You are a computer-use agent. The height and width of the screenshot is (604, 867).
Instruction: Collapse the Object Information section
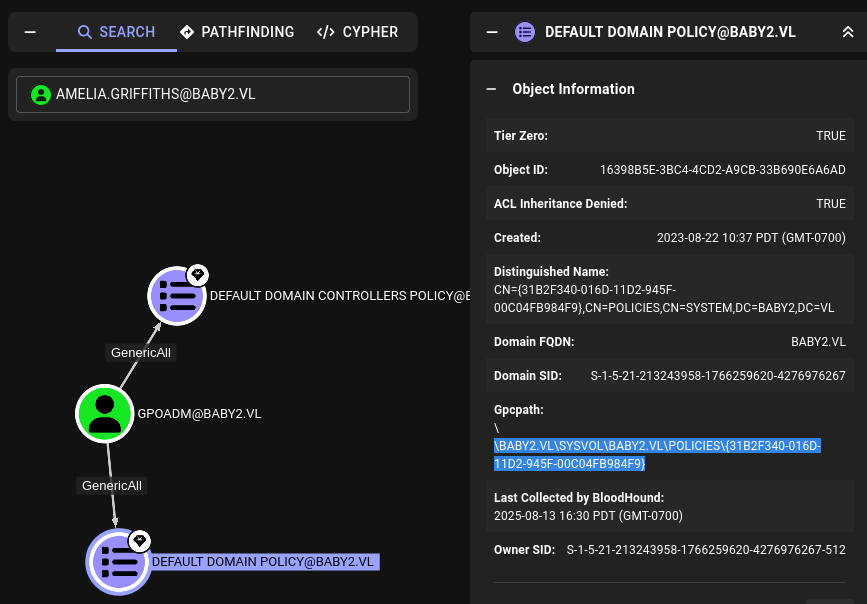(491, 89)
